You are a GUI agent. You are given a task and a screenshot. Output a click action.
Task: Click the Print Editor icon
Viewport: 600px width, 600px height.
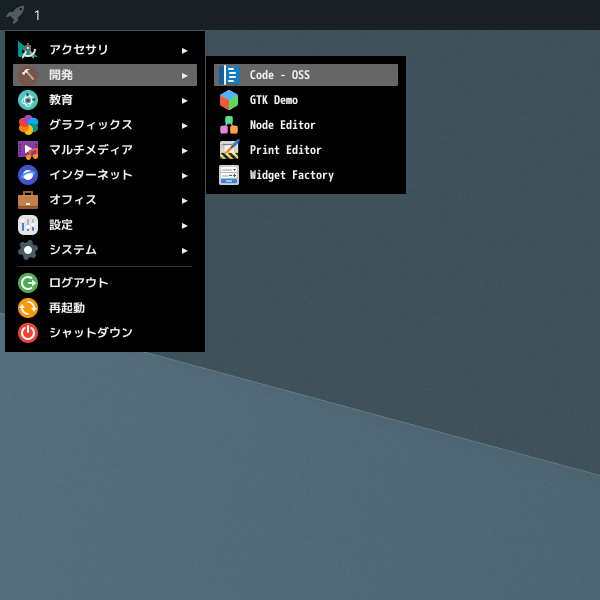(229, 150)
